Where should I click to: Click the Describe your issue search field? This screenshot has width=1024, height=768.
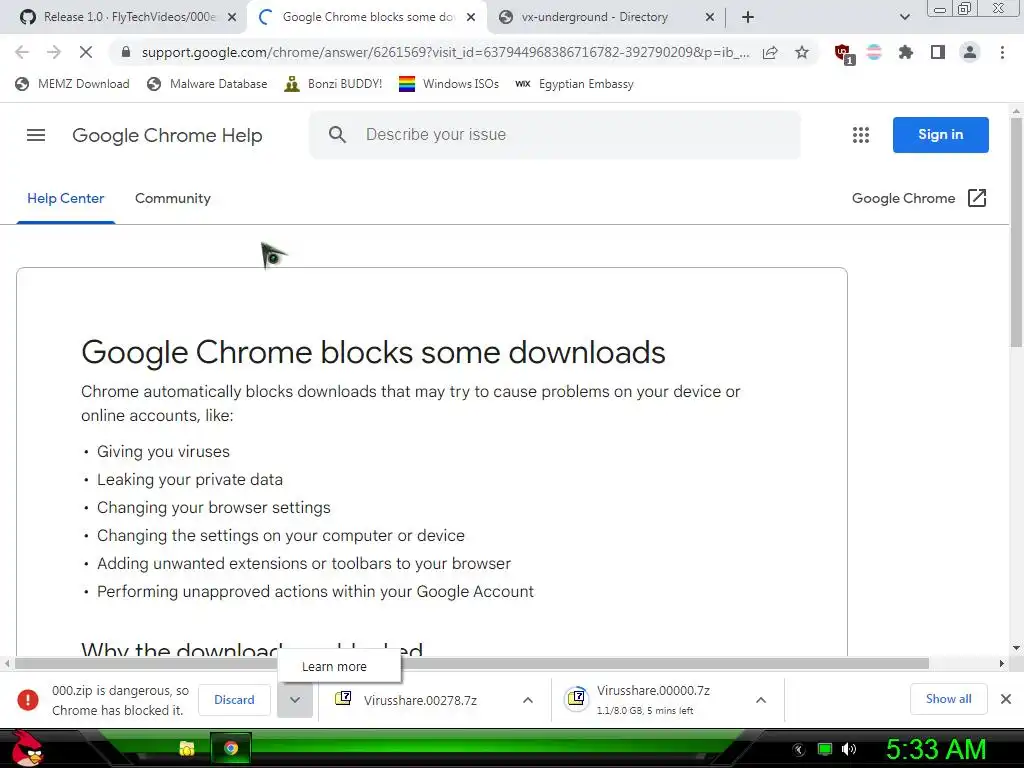tap(555, 135)
